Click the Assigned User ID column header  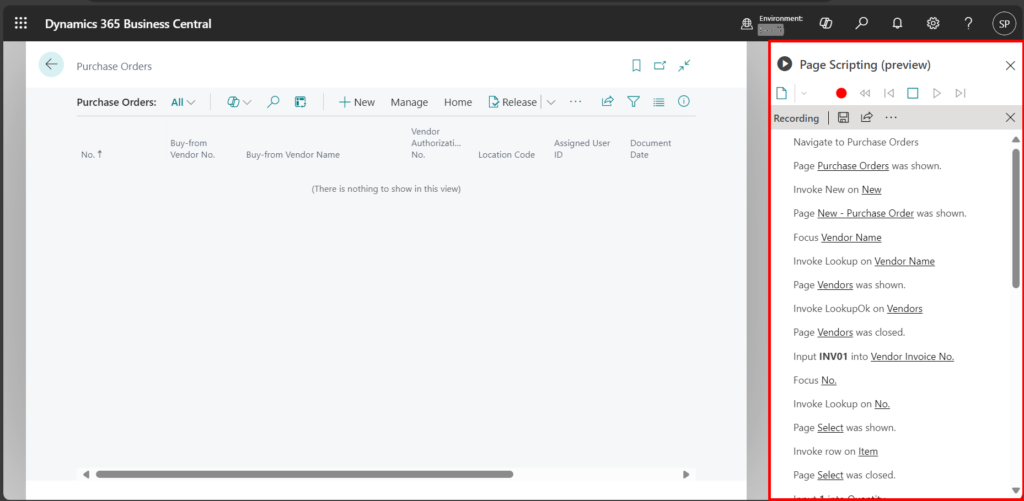[x=582, y=149]
